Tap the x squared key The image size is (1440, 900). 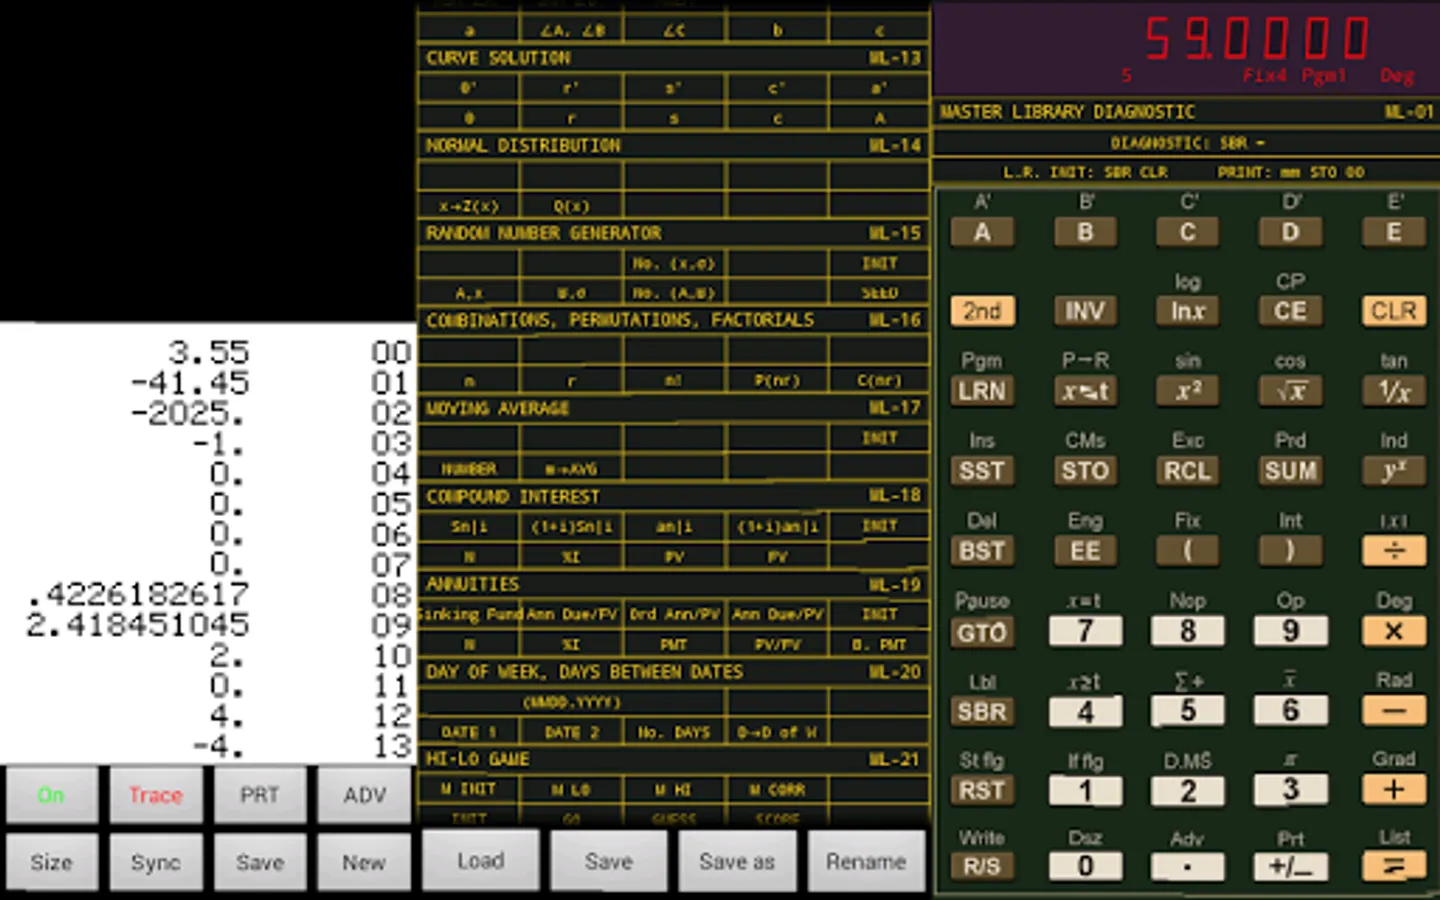pyautogui.click(x=1188, y=391)
